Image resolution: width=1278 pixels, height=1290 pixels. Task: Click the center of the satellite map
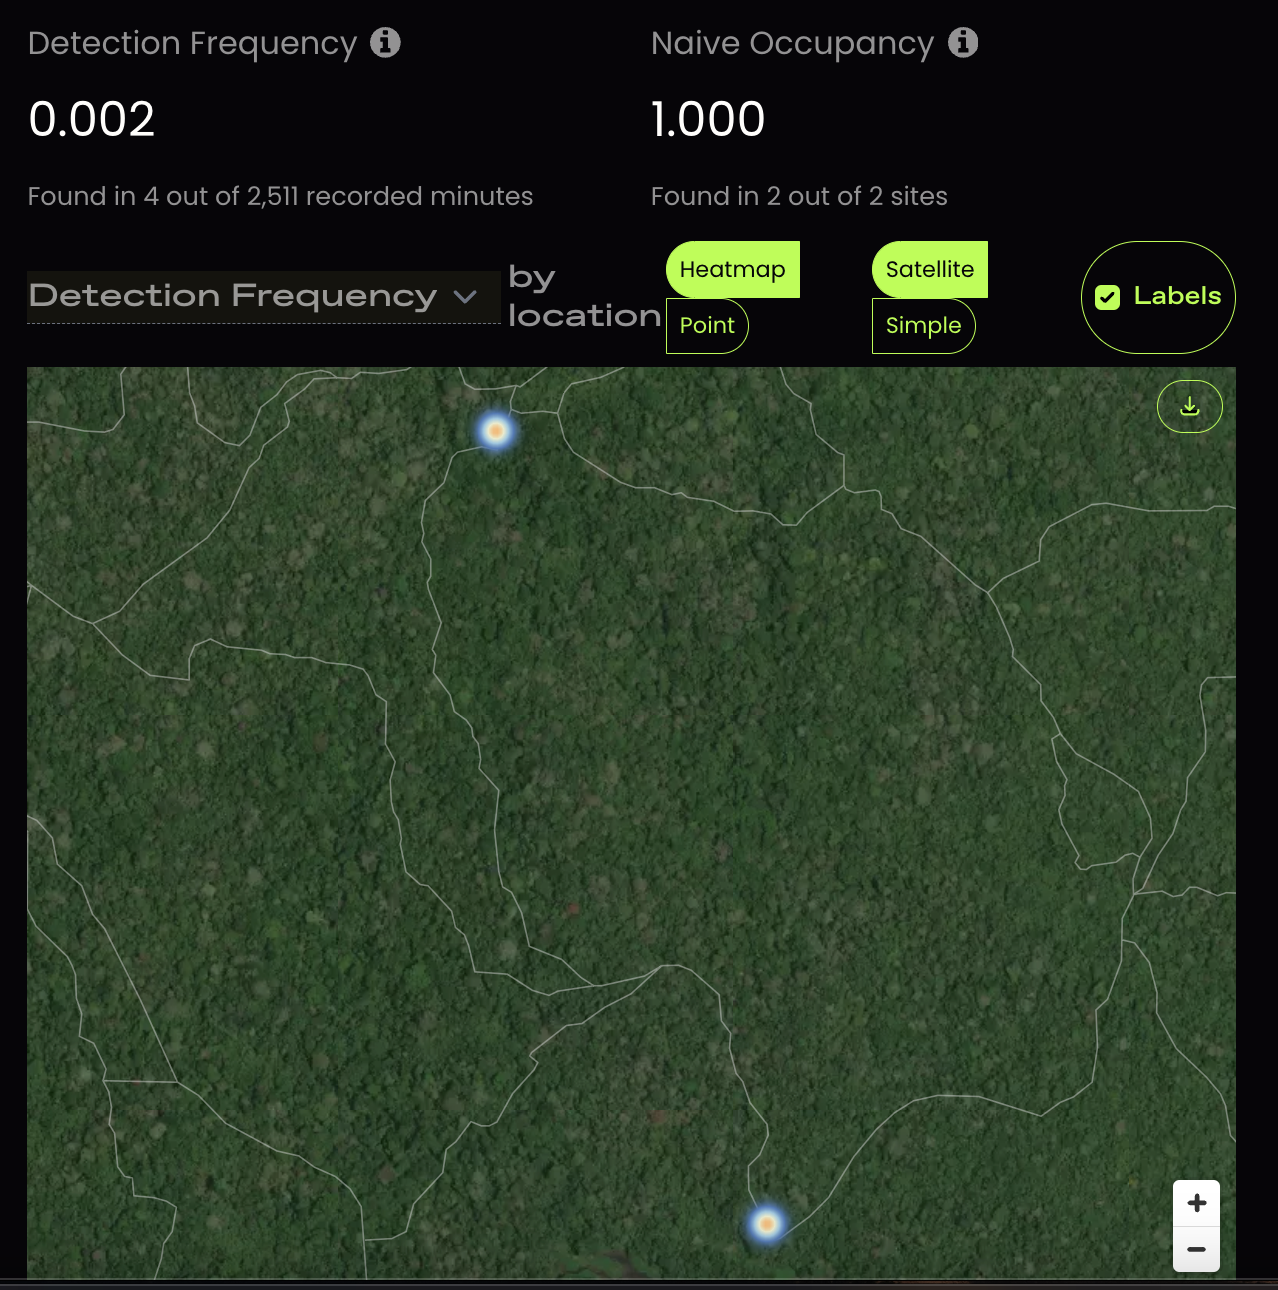pyautogui.click(x=631, y=822)
